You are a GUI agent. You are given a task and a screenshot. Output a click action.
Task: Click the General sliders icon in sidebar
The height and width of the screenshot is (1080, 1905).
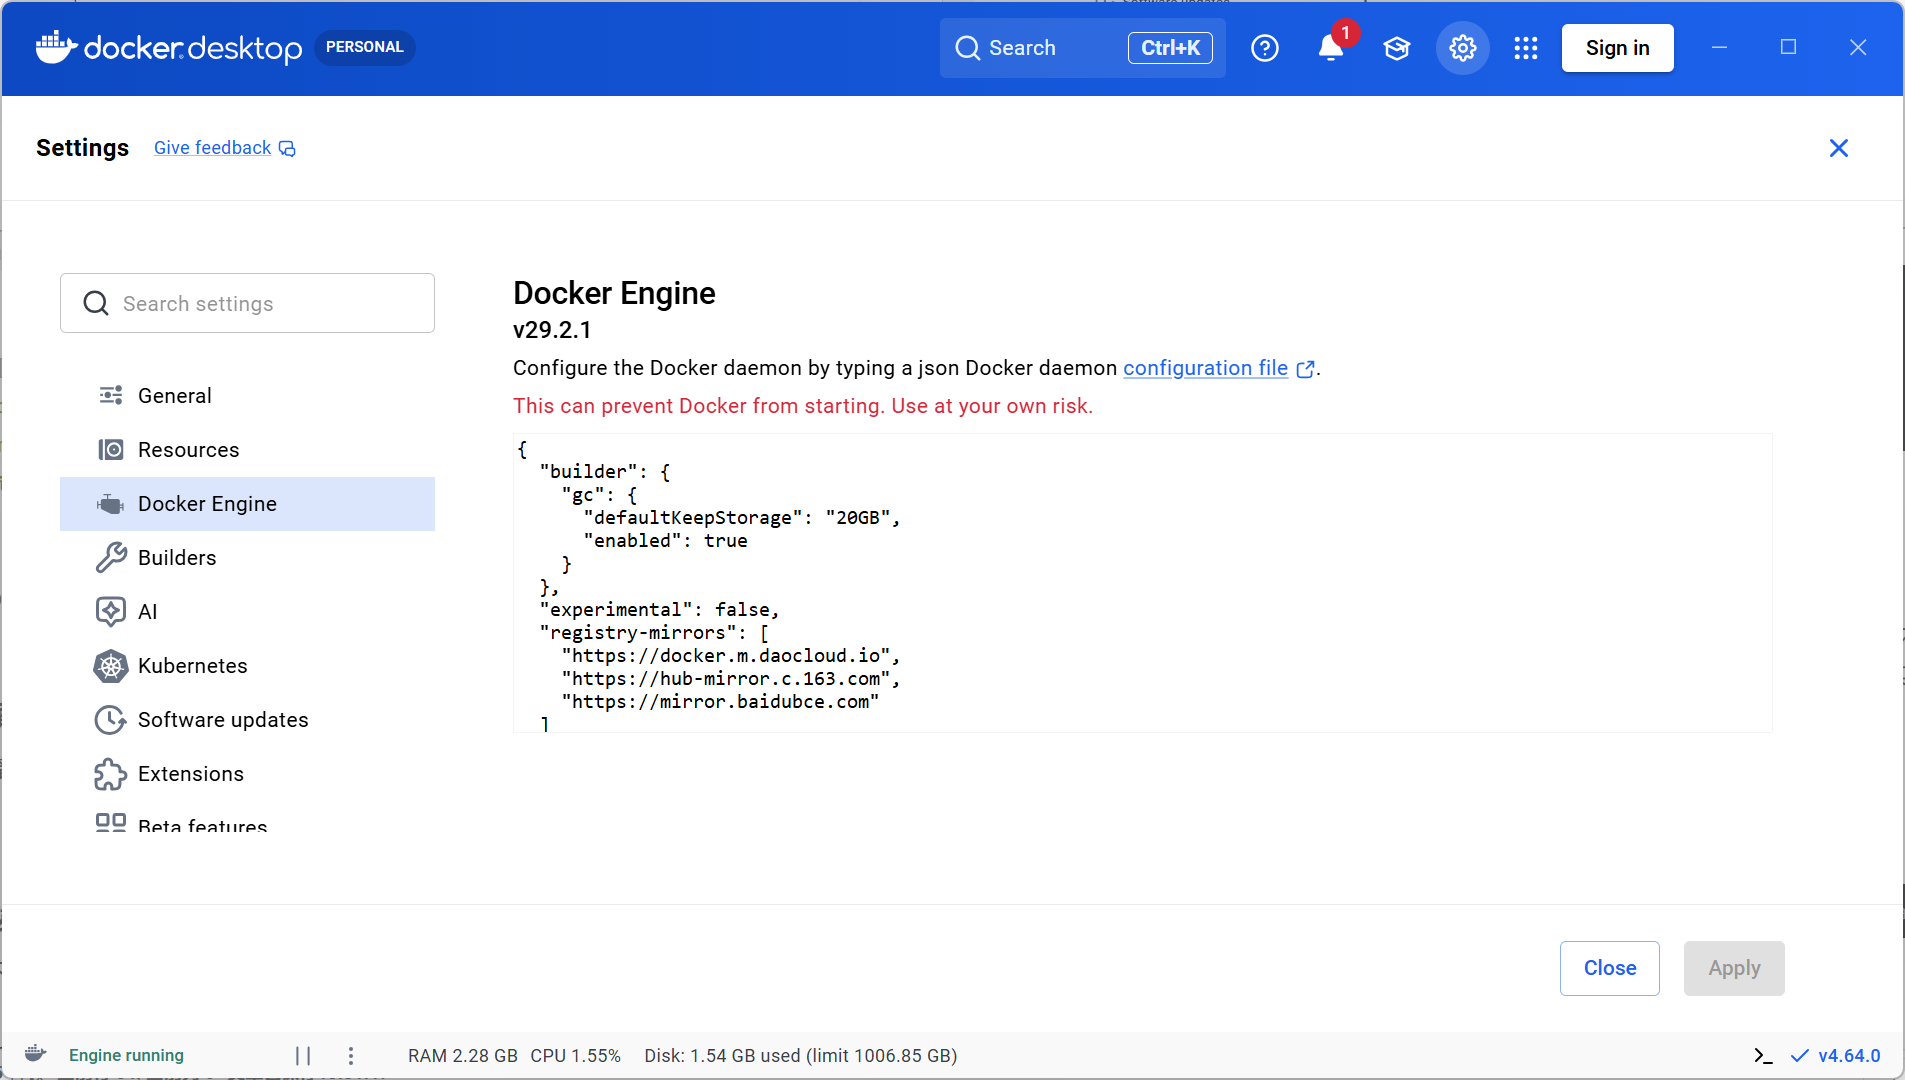111,395
